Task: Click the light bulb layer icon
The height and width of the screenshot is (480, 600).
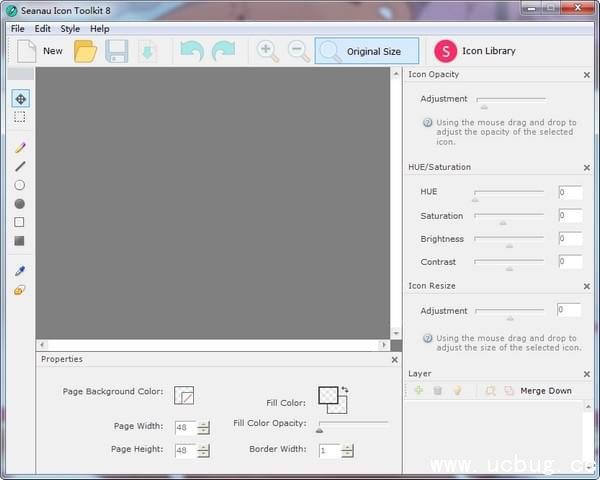Action: pyautogui.click(x=457, y=390)
